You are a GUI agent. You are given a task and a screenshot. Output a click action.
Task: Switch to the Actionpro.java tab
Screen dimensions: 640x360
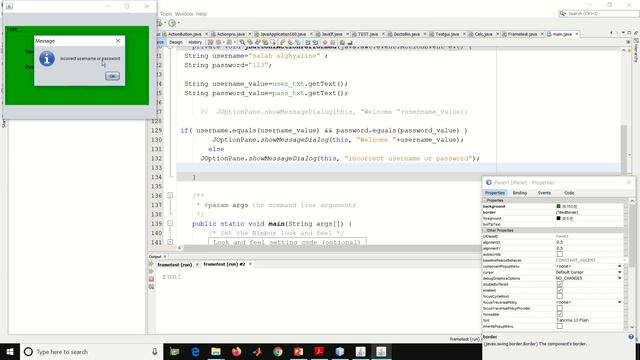click(231, 34)
